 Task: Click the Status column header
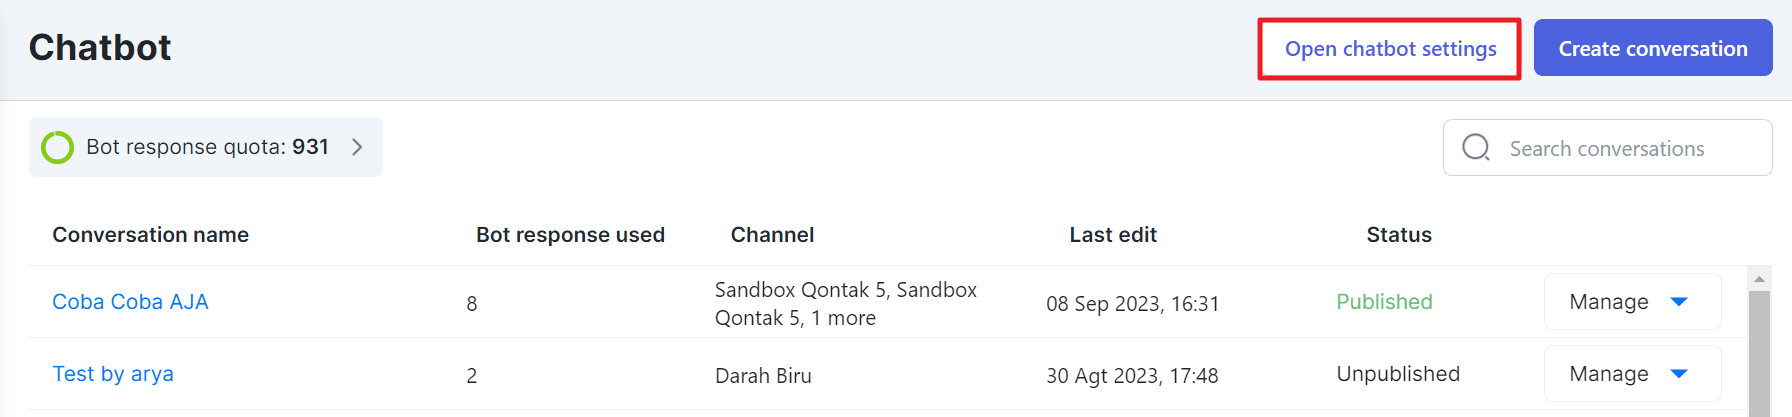[x=1399, y=235]
